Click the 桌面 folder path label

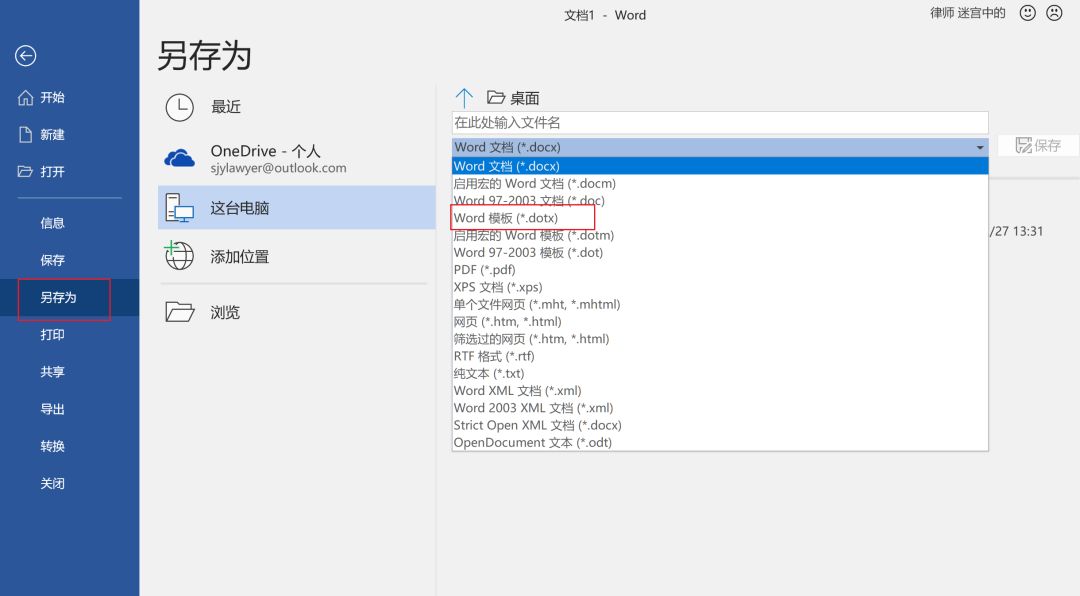coord(525,98)
